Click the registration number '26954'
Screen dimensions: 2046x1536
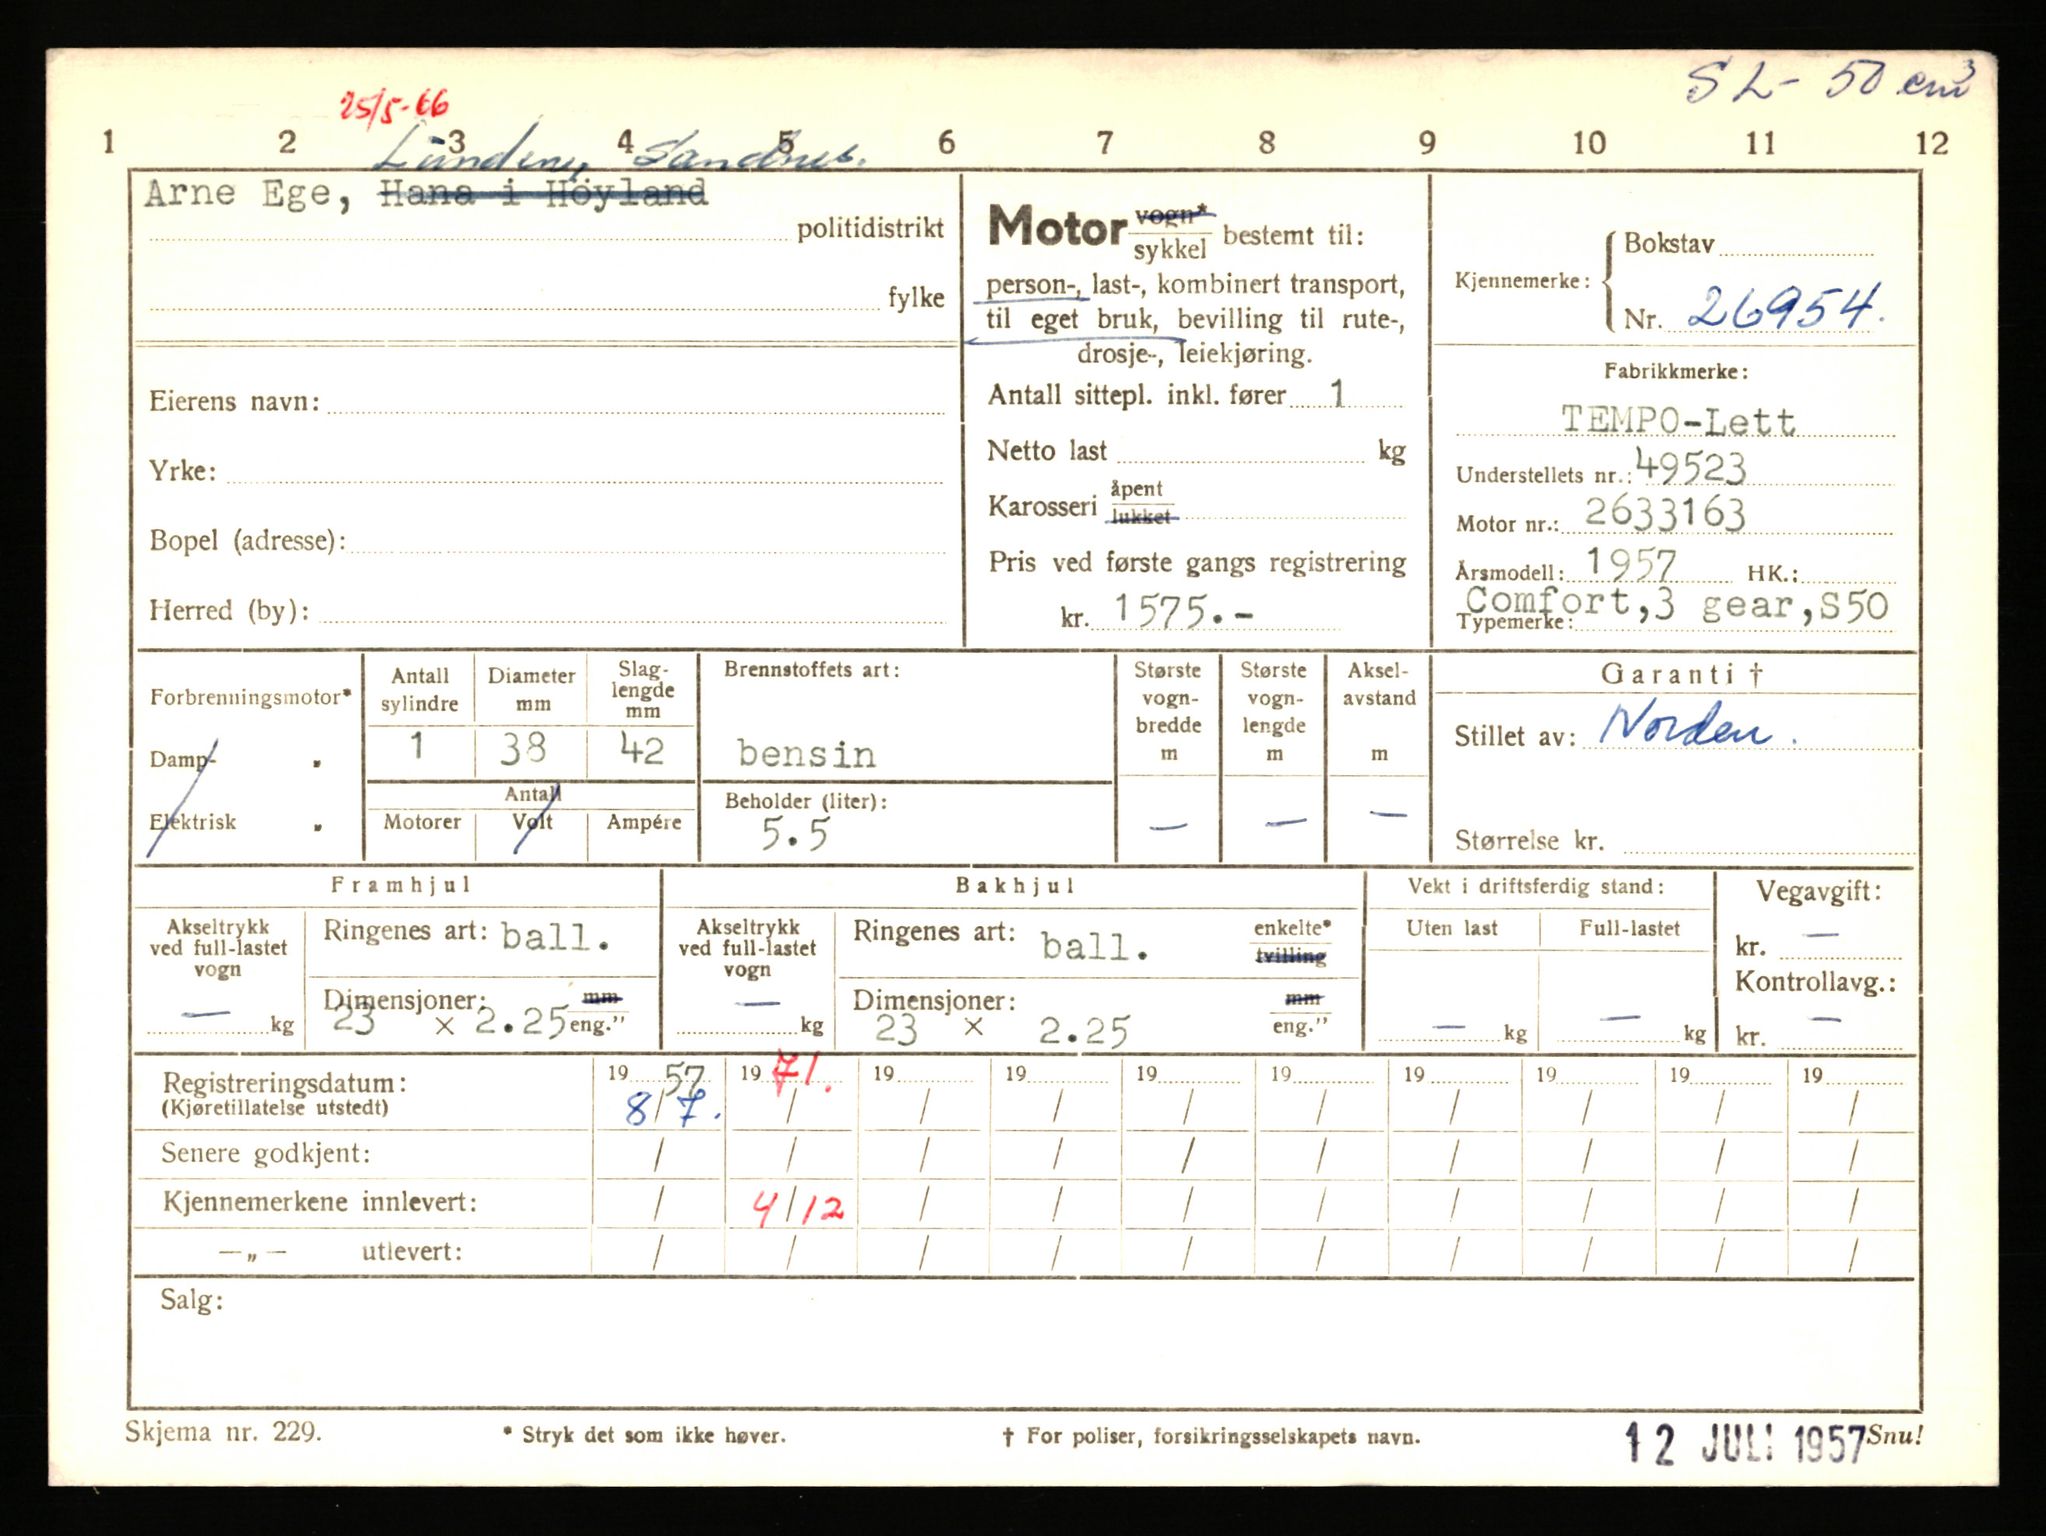1785,307
